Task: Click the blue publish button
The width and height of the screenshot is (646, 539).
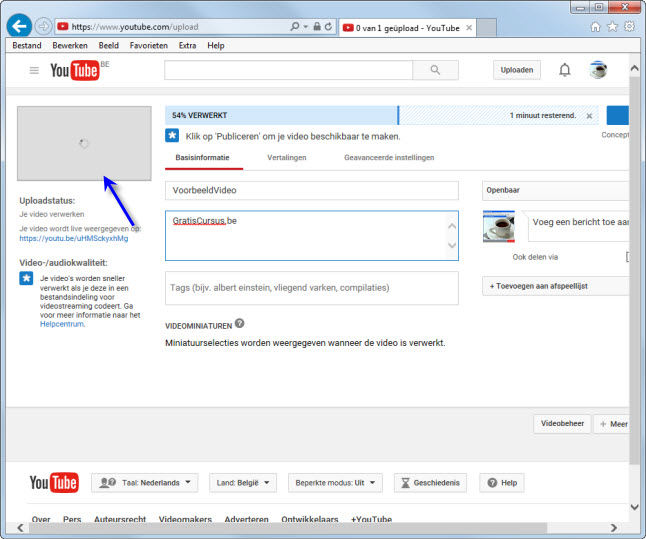Action: [618, 115]
